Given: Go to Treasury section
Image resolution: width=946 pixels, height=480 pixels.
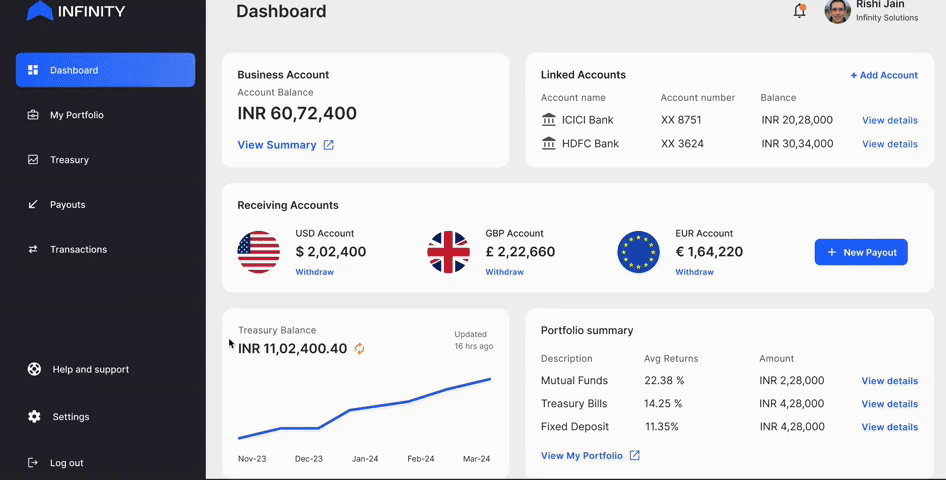Looking at the screenshot, I should click(69, 160).
